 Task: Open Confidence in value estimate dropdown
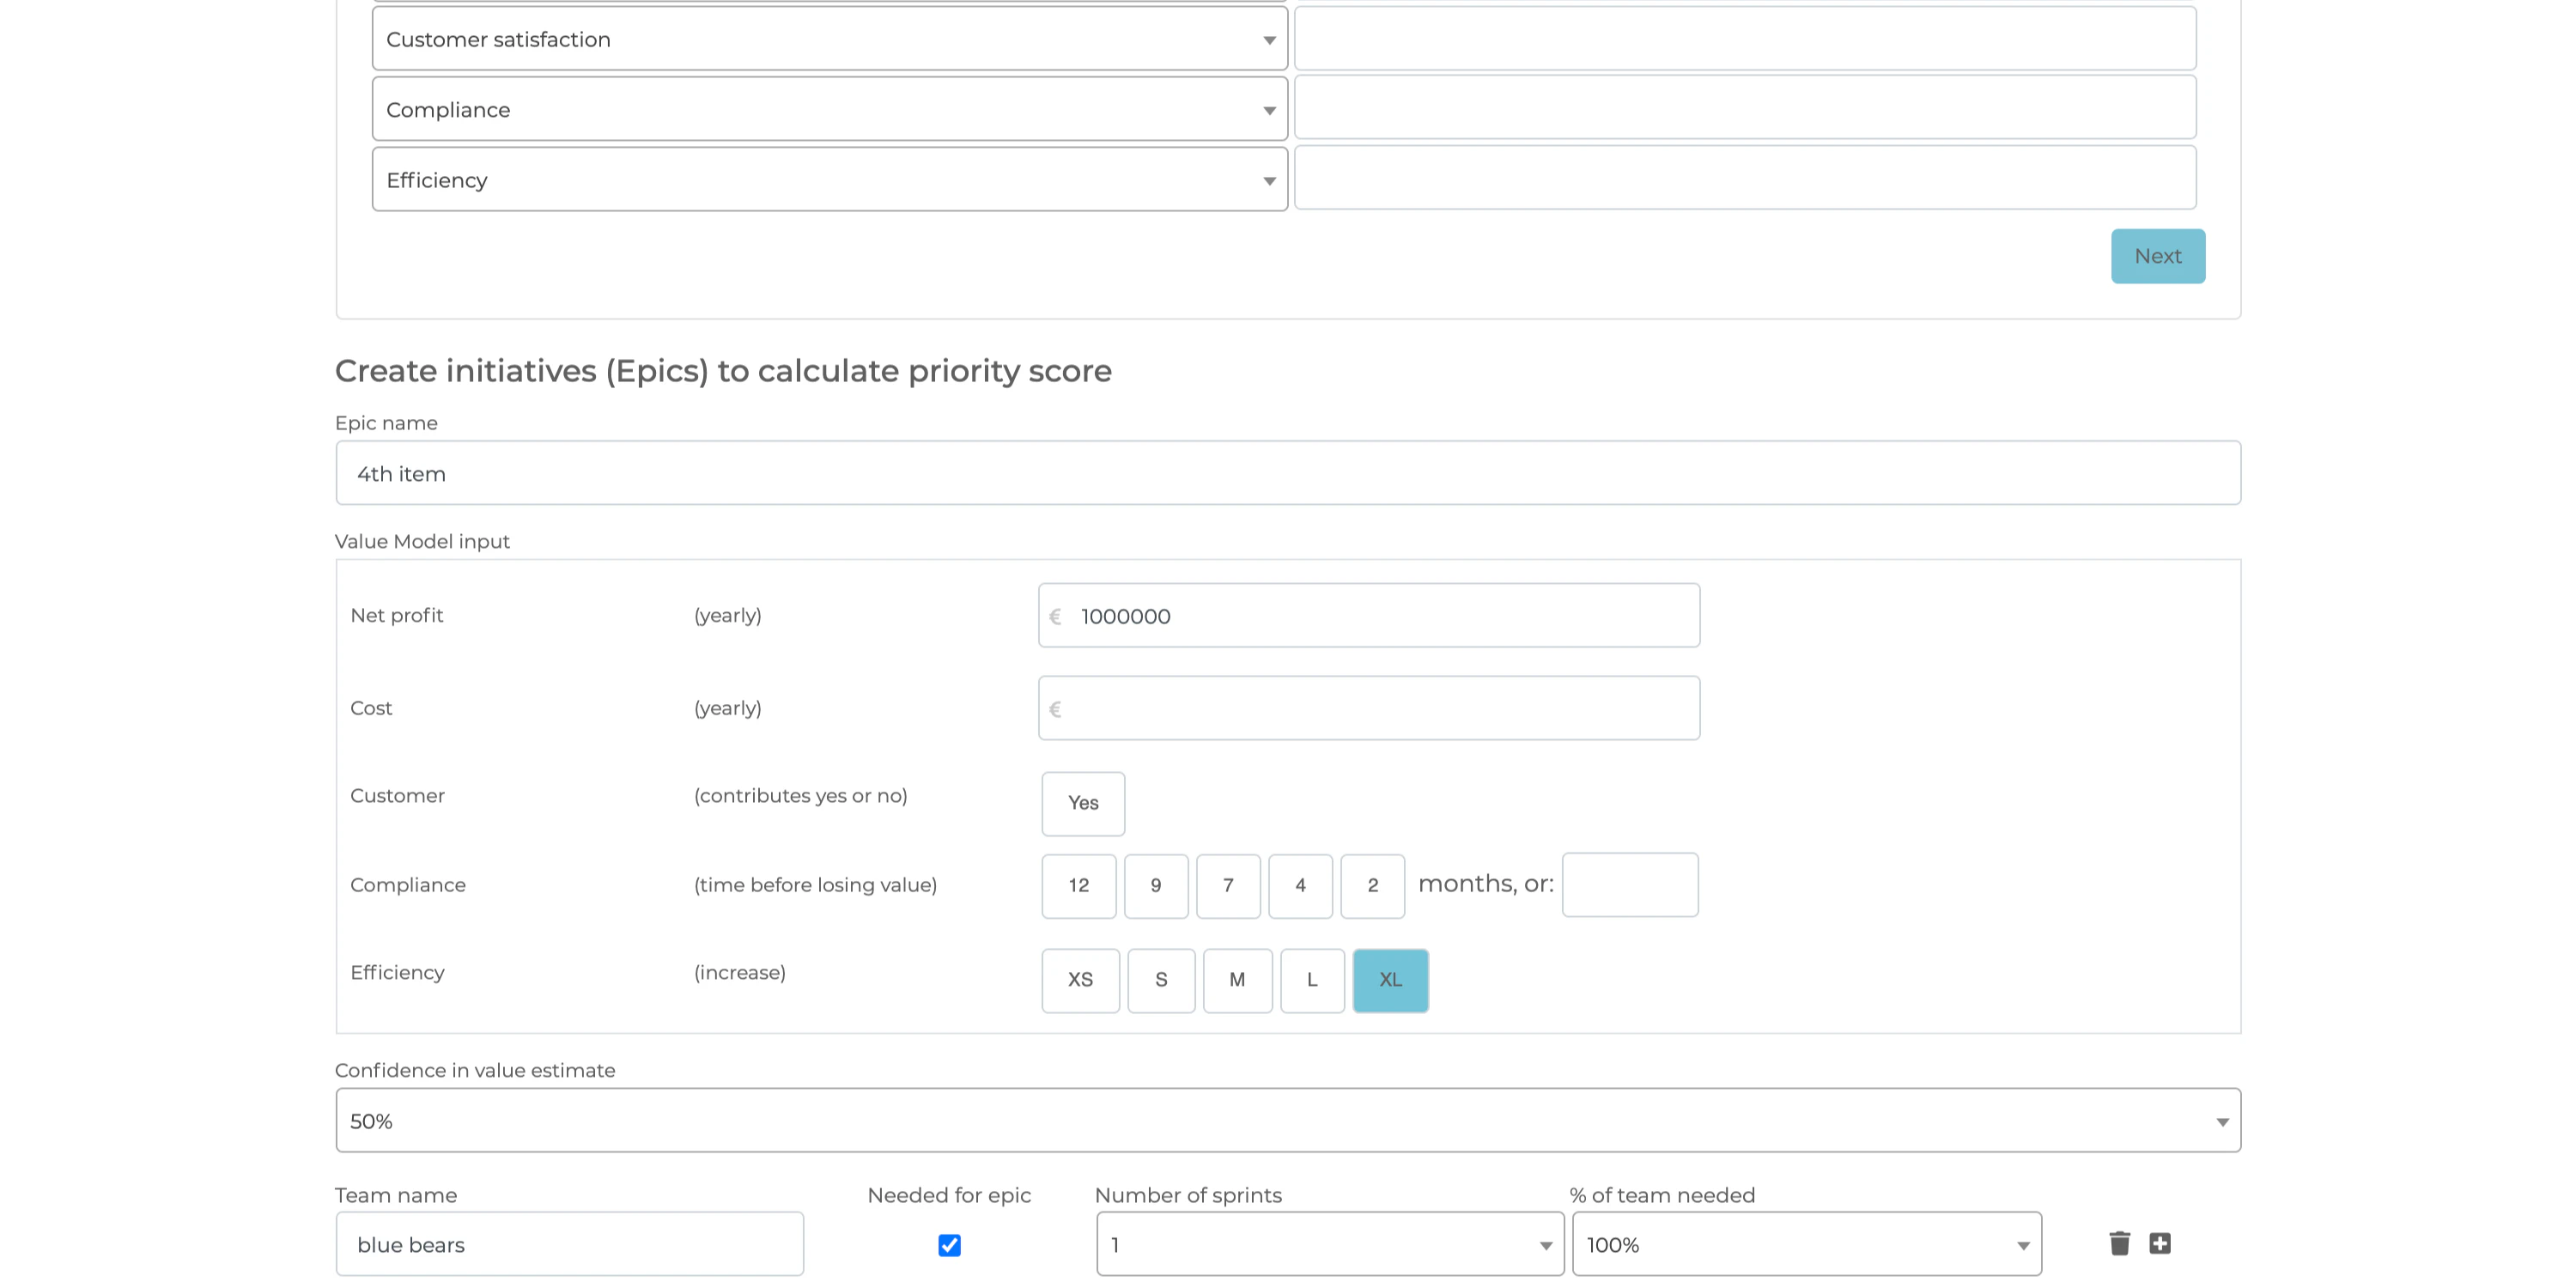click(1288, 1121)
